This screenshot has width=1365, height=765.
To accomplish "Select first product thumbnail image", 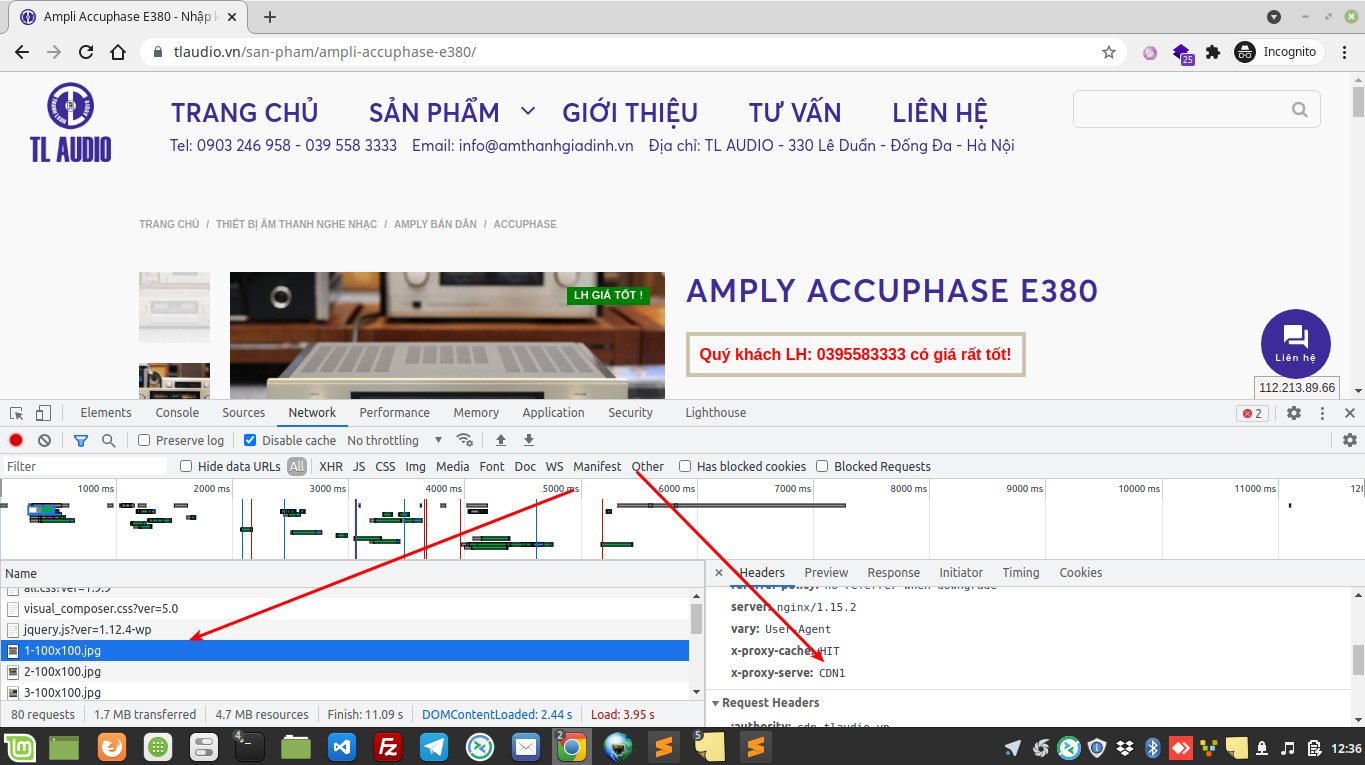I will [x=174, y=308].
